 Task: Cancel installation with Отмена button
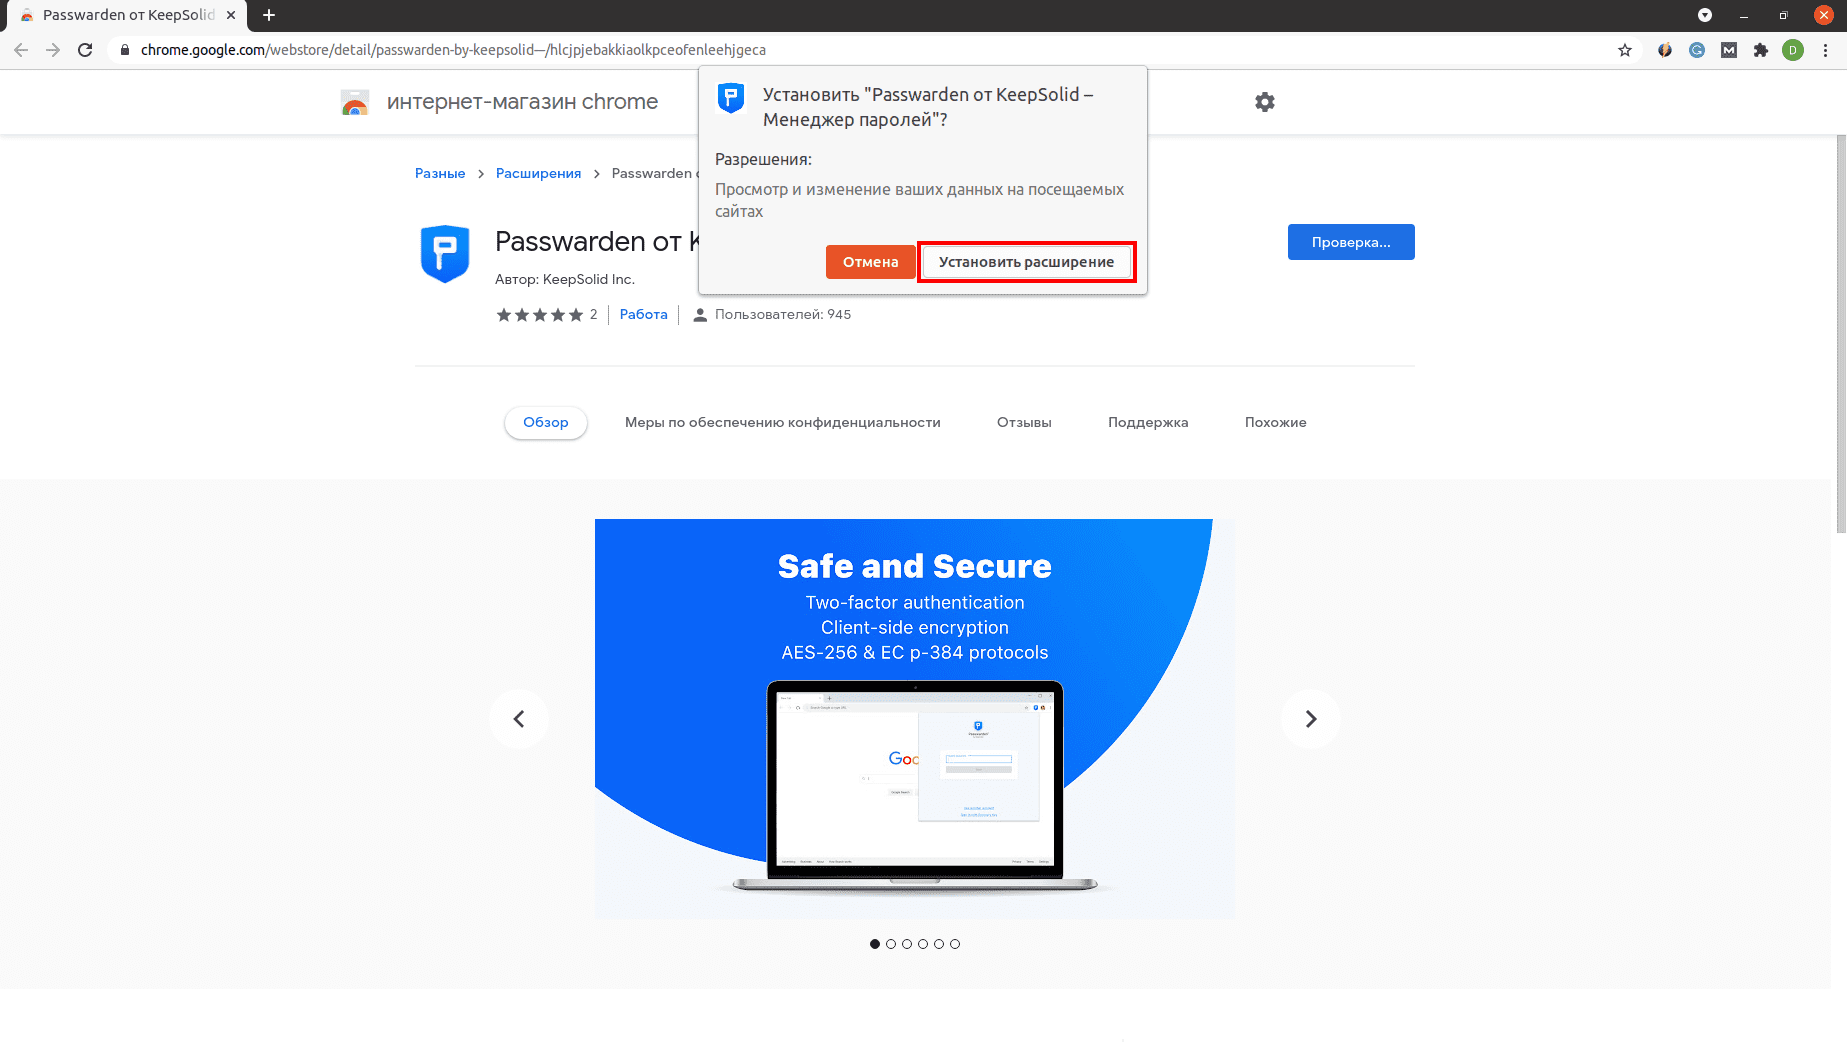(x=871, y=262)
